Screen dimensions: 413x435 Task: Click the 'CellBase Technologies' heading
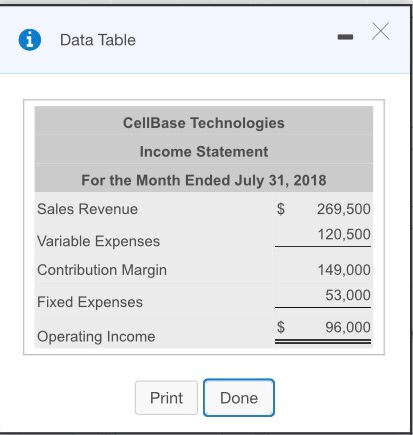(204, 123)
